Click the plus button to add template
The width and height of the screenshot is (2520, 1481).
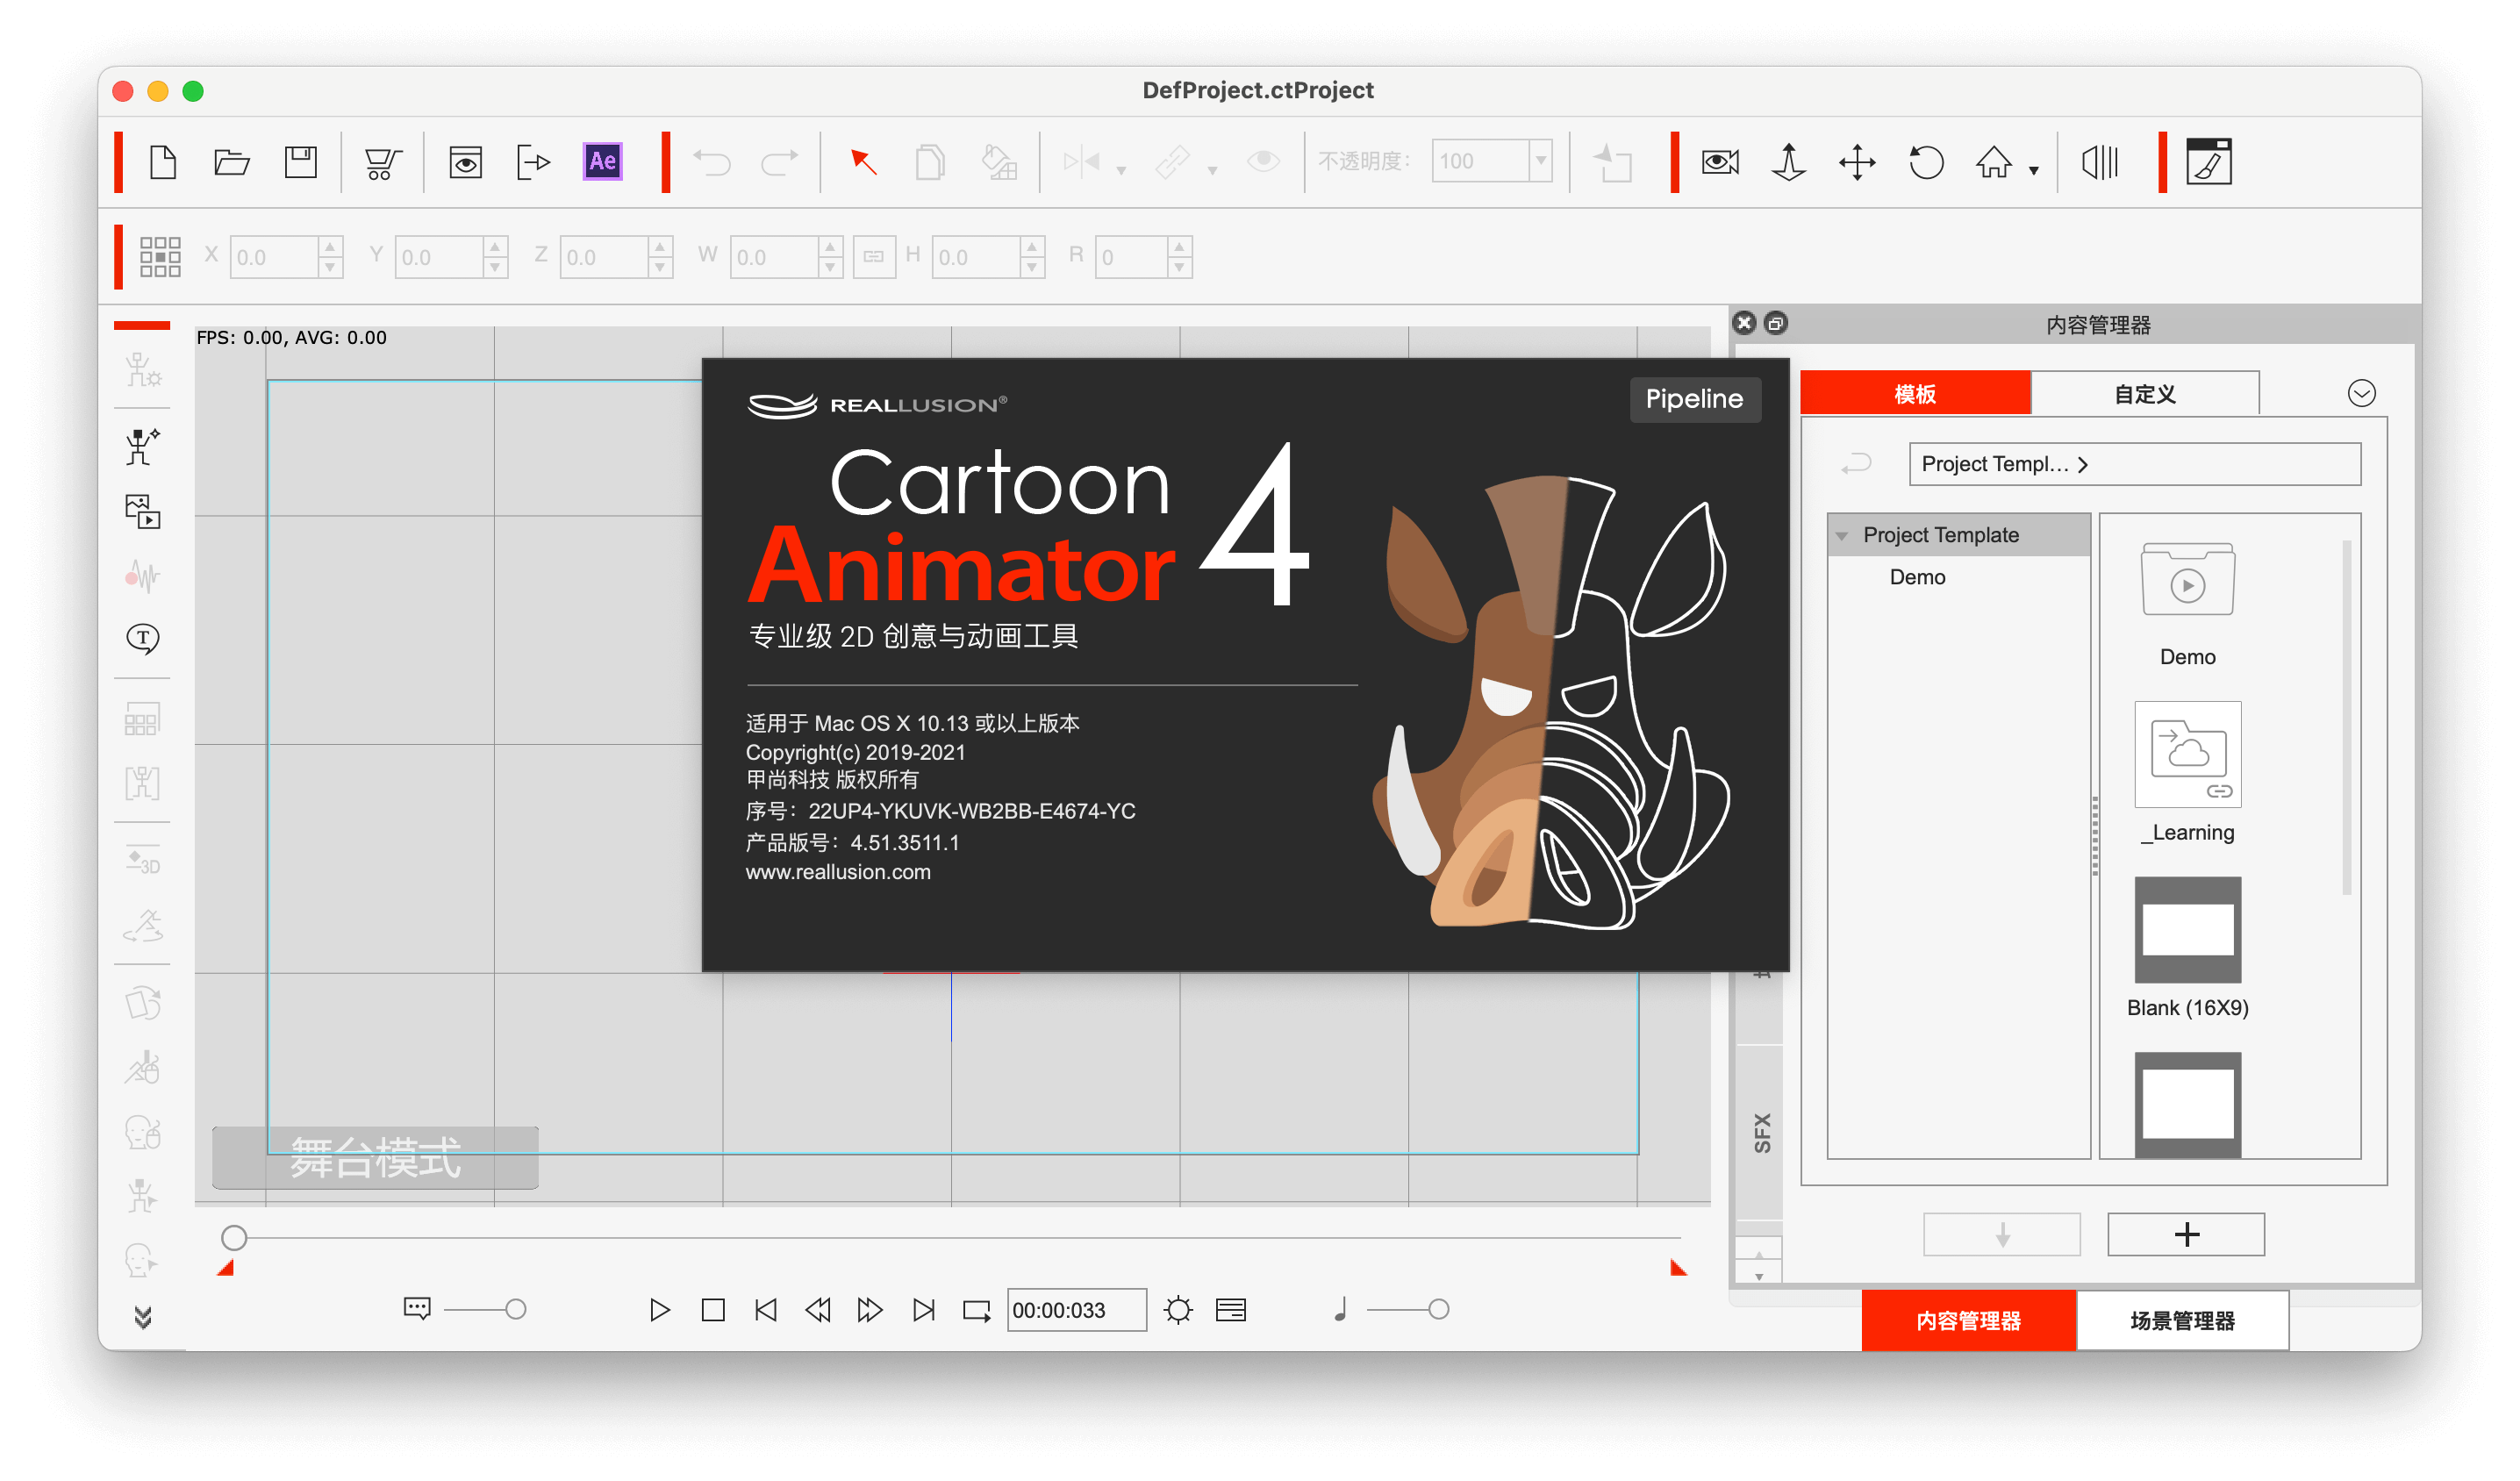(x=2188, y=1233)
